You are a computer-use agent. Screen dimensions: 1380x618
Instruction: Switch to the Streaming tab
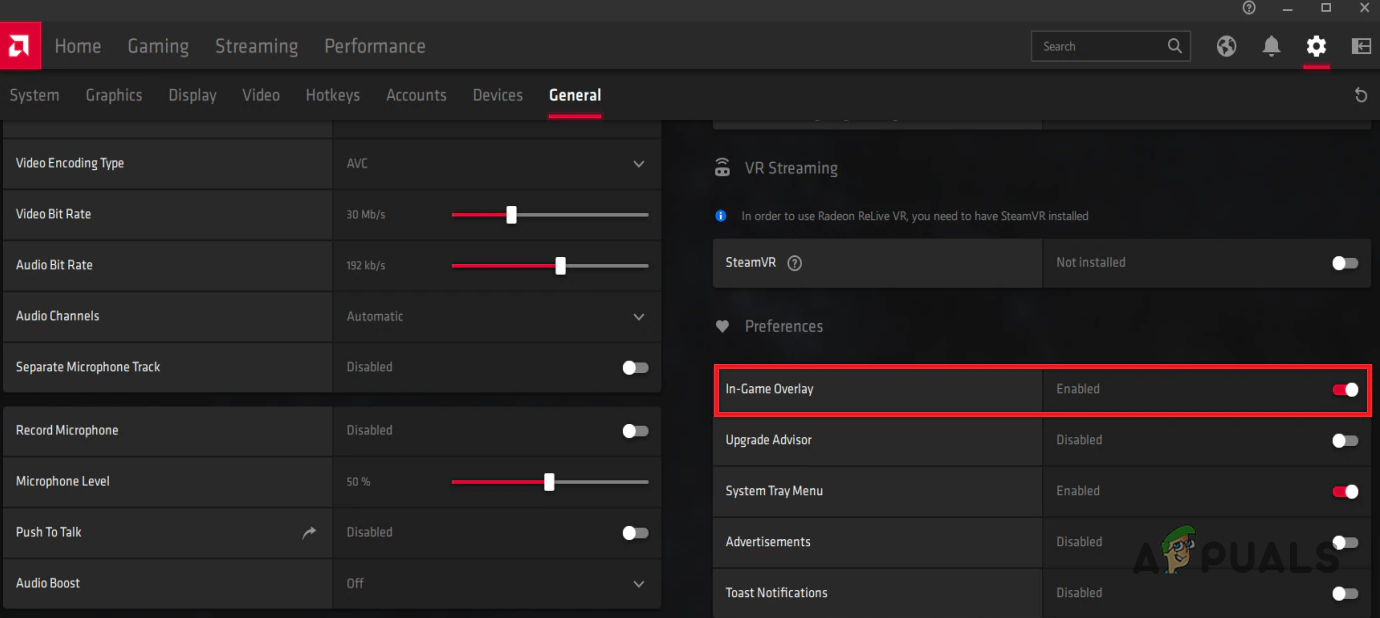(x=256, y=46)
